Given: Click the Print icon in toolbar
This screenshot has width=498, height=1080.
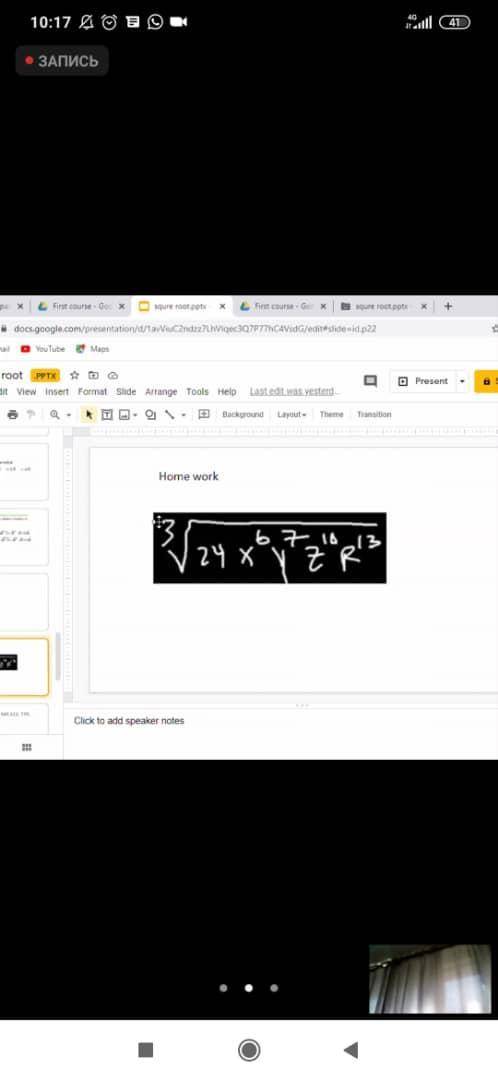Looking at the screenshot, I should 12,415.
